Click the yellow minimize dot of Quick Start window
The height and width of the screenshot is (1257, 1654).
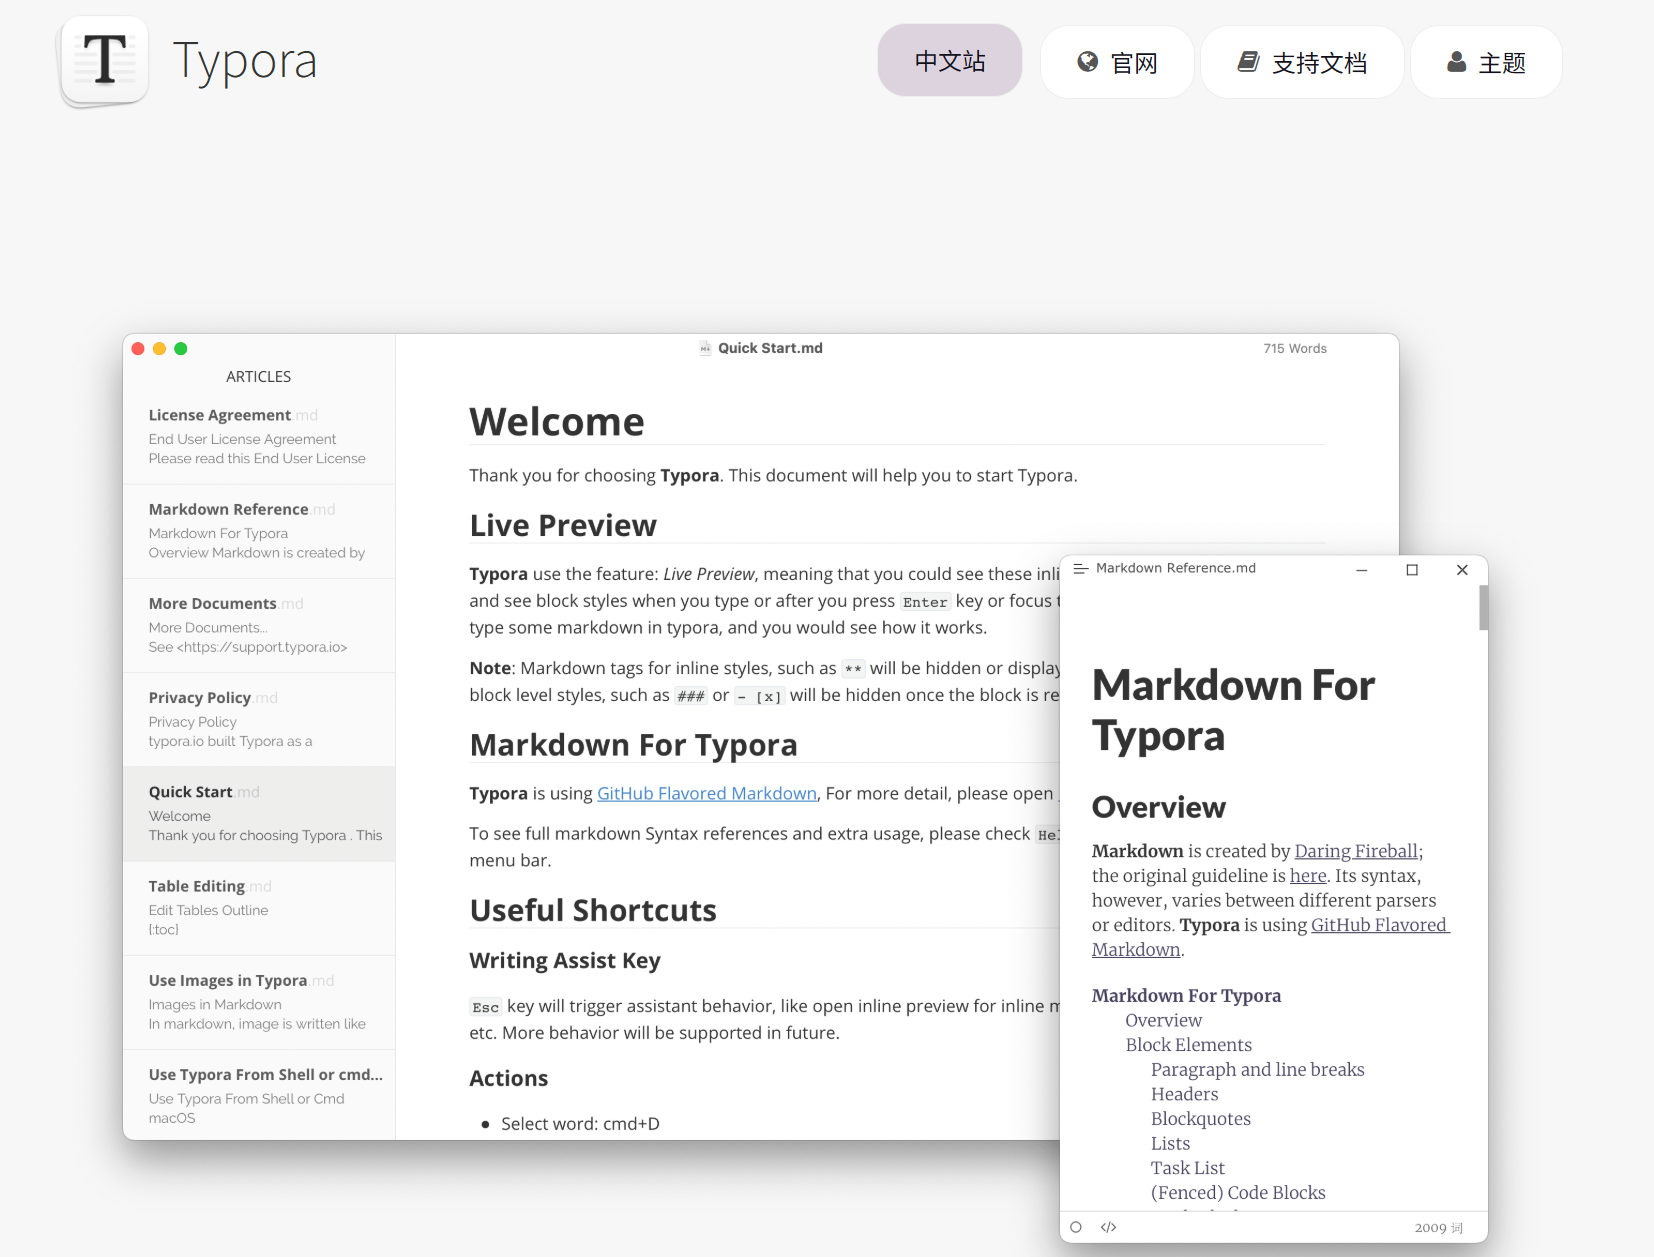[x=159, y=348]
